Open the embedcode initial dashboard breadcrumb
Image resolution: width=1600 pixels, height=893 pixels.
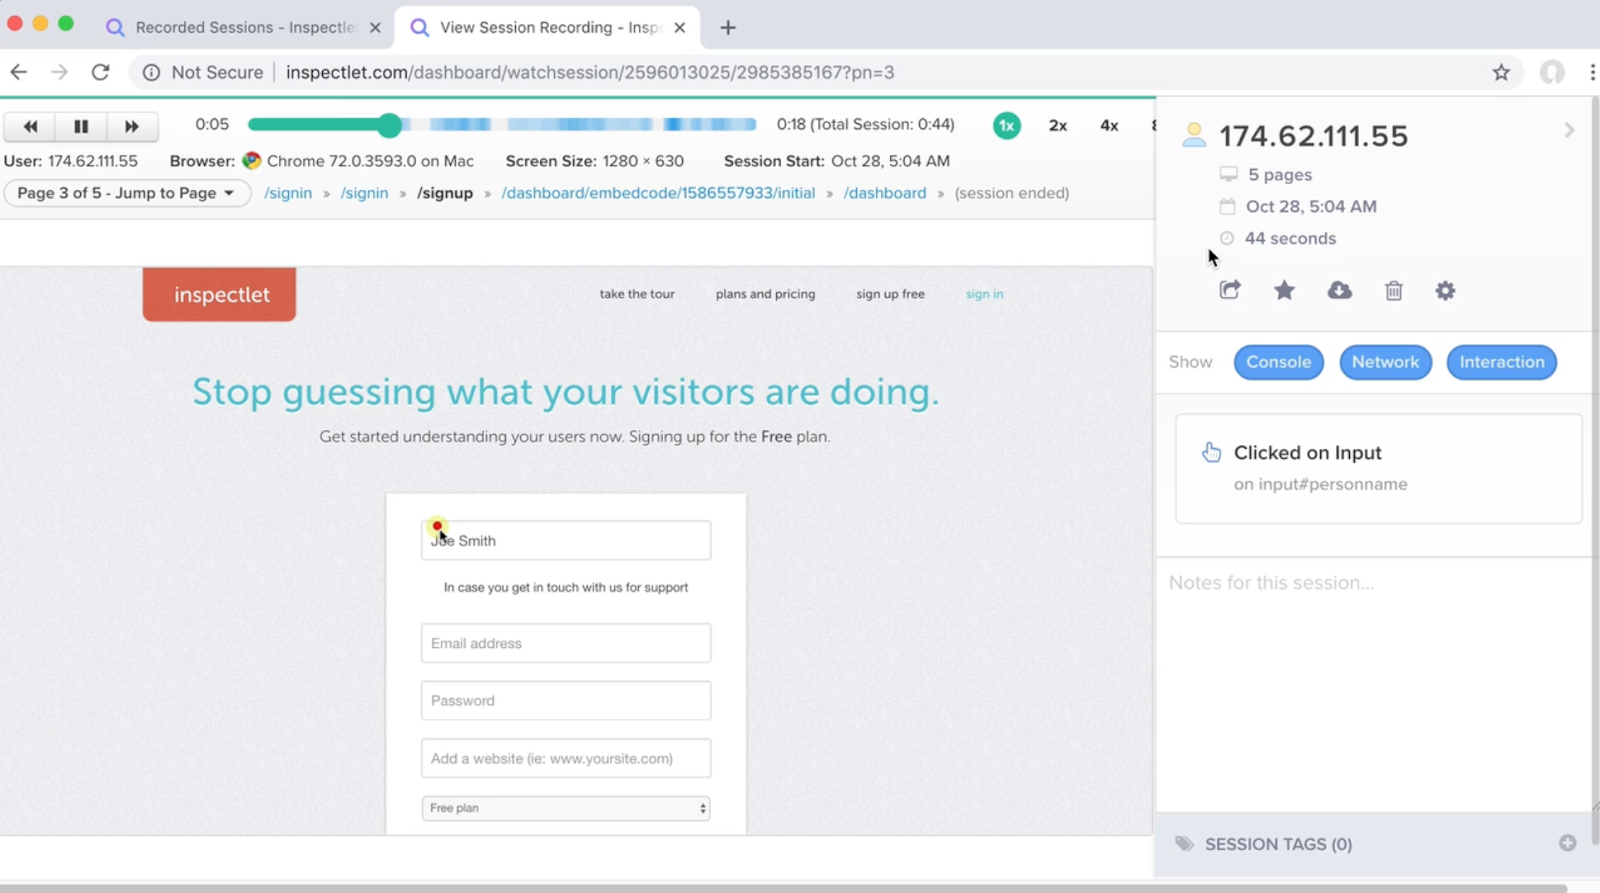(658, 193)
